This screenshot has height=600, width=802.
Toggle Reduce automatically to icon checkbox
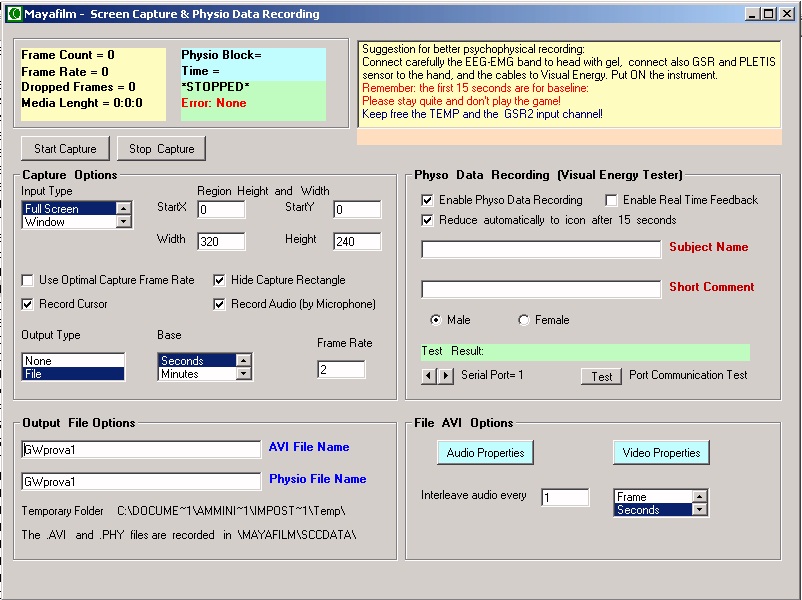427,220
